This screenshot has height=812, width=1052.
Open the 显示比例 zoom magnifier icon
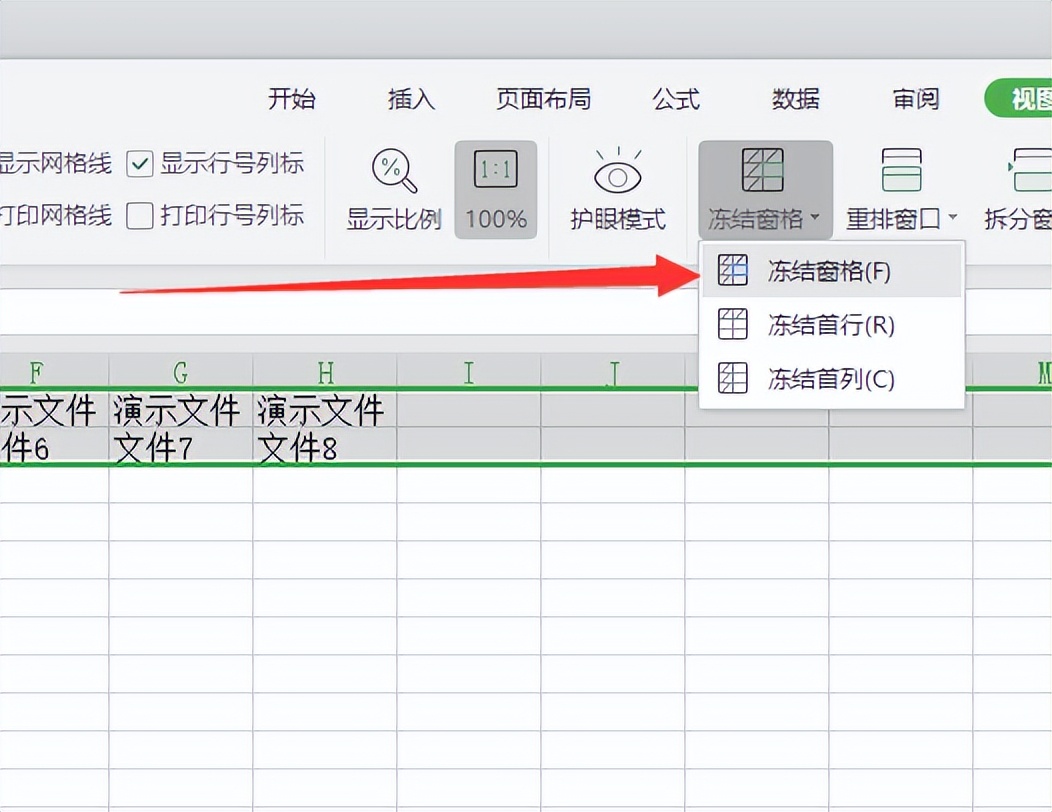(x=394, y=170)
